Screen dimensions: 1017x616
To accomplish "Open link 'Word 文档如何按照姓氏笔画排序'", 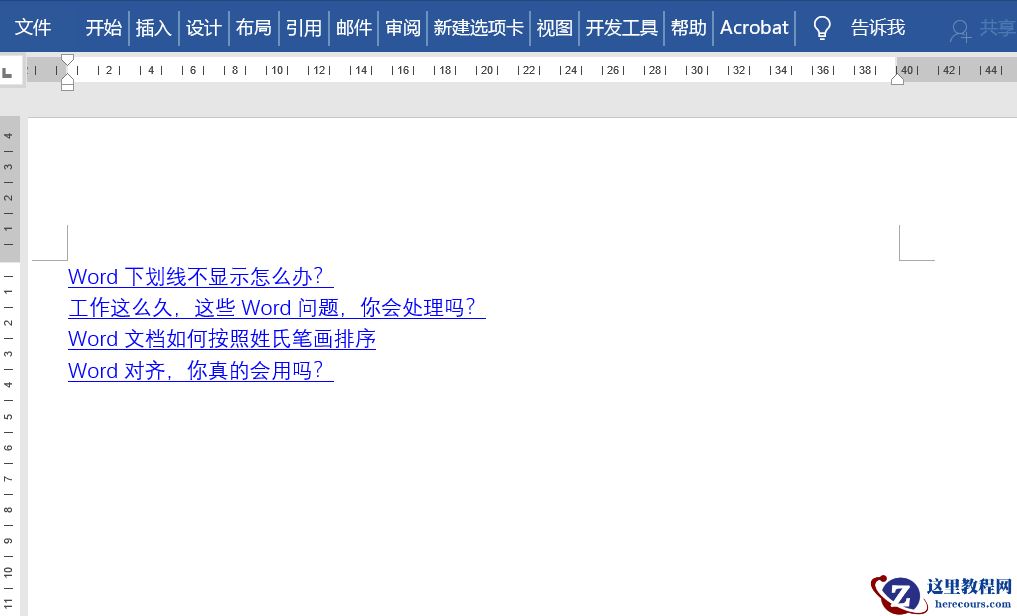I will 222,339.
